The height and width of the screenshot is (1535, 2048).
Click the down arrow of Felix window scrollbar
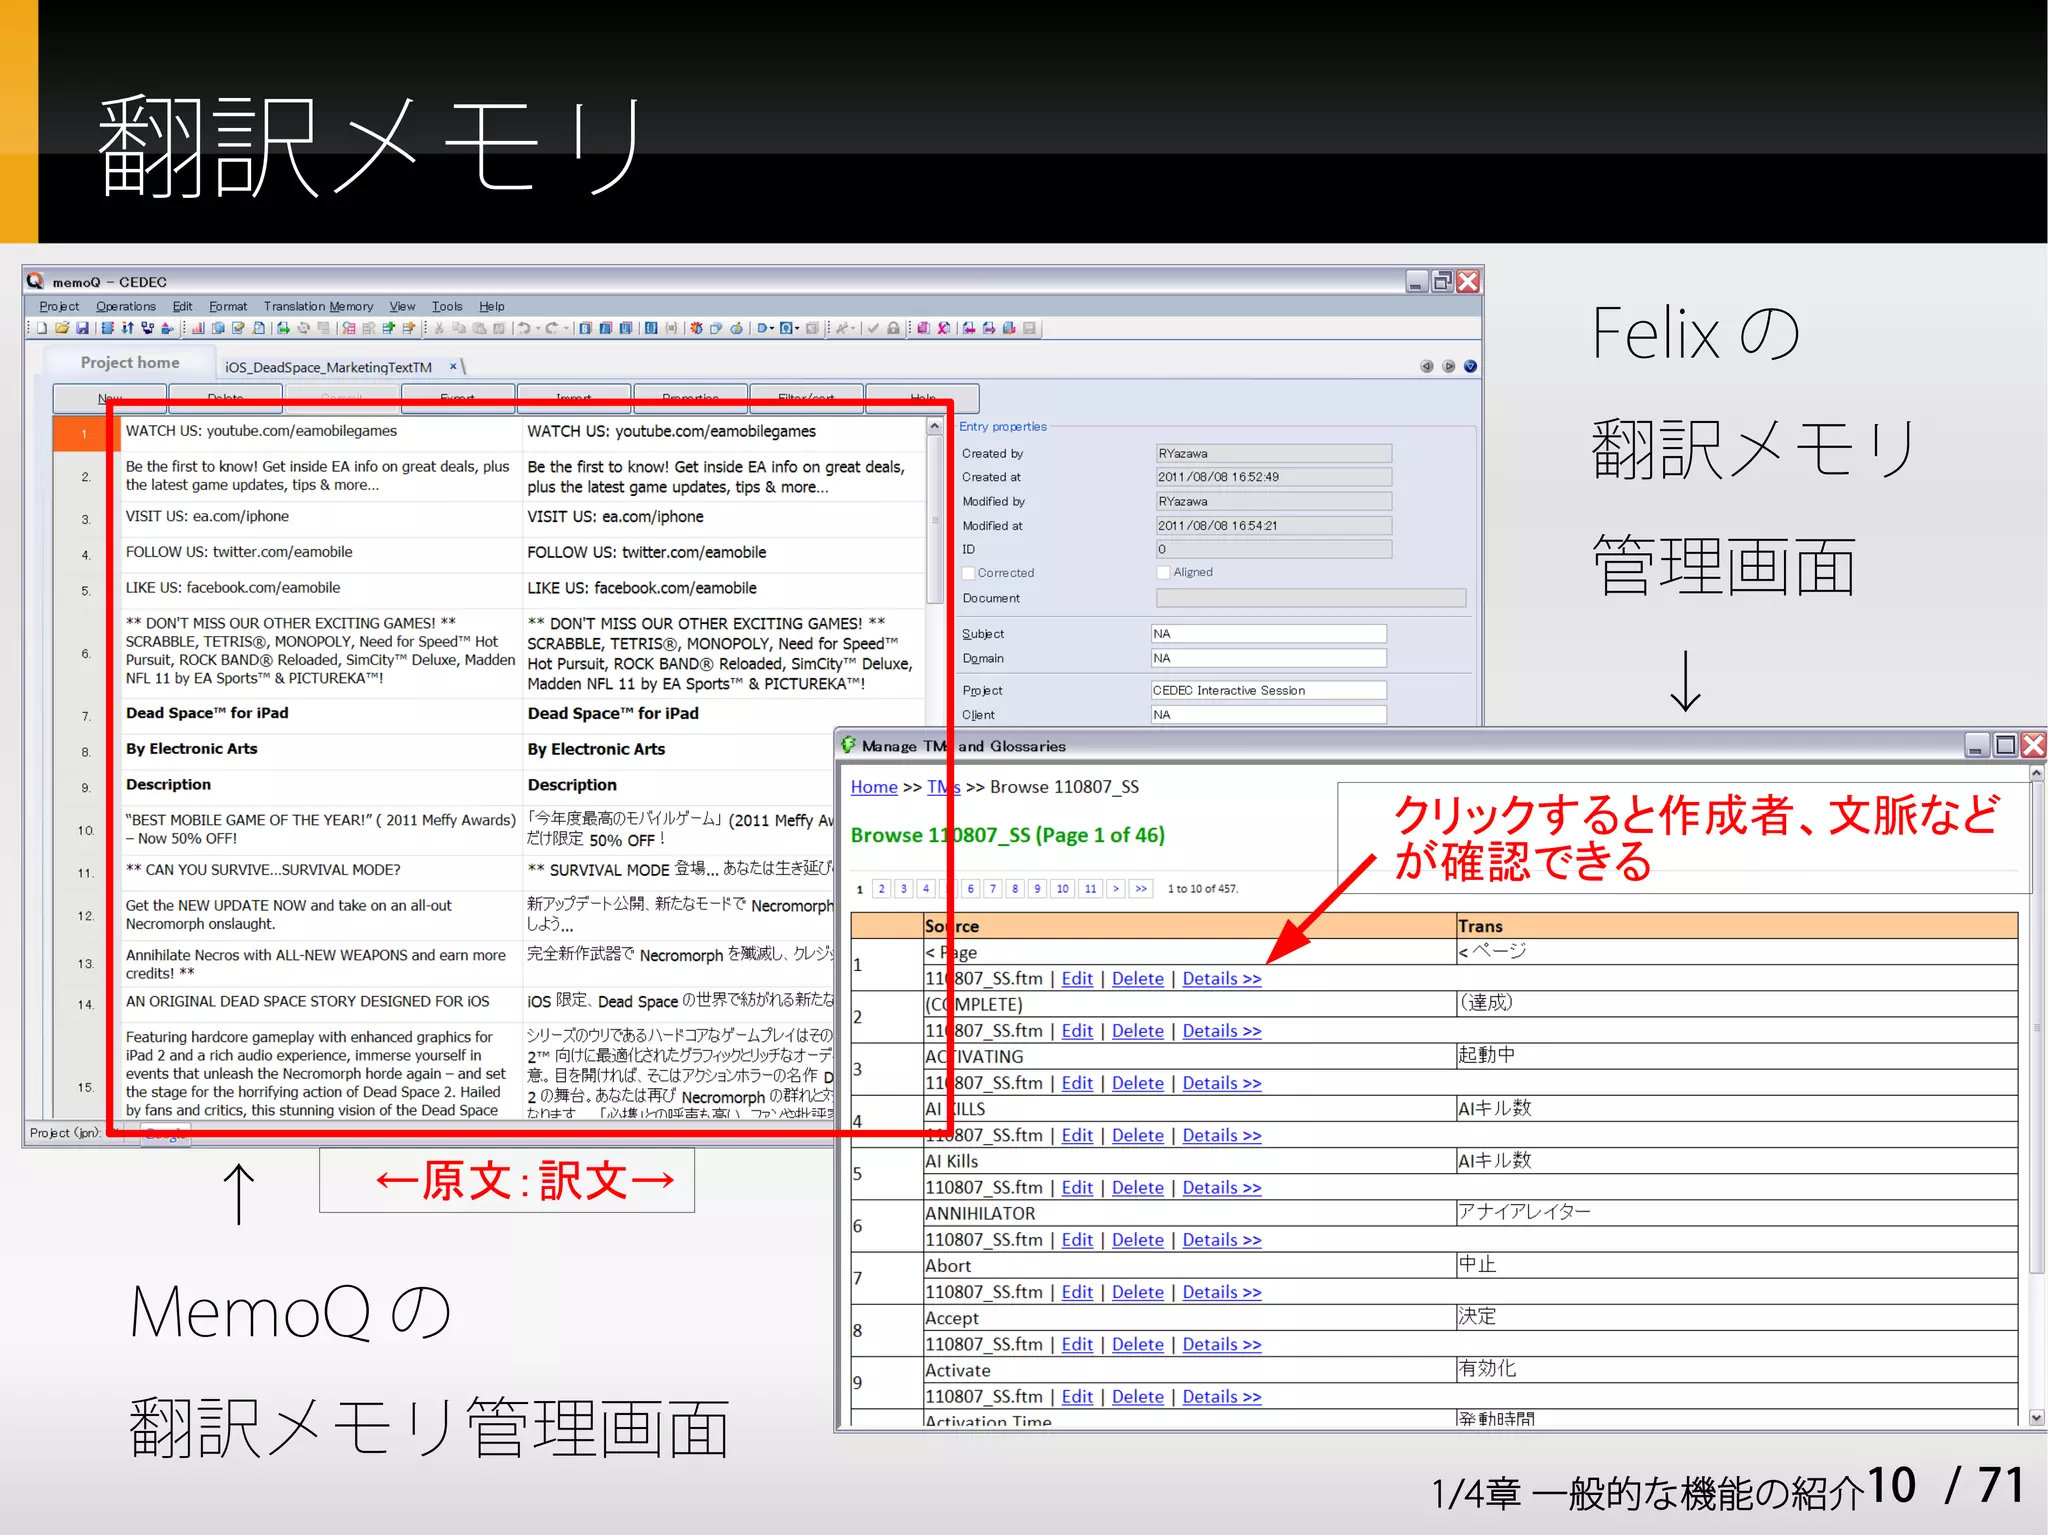pos(2037,1417)
